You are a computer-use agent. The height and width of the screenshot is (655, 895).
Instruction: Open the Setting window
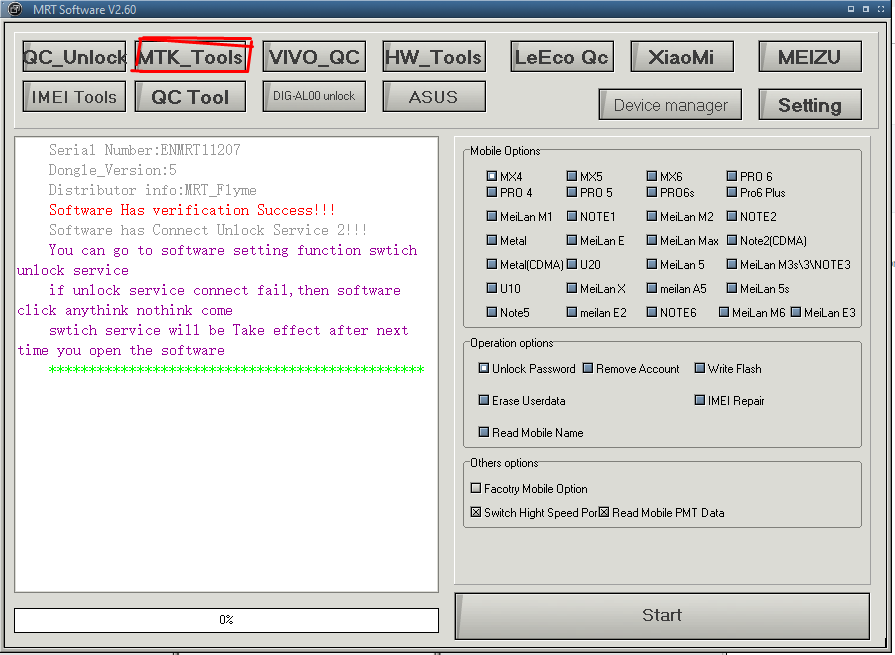810,104
